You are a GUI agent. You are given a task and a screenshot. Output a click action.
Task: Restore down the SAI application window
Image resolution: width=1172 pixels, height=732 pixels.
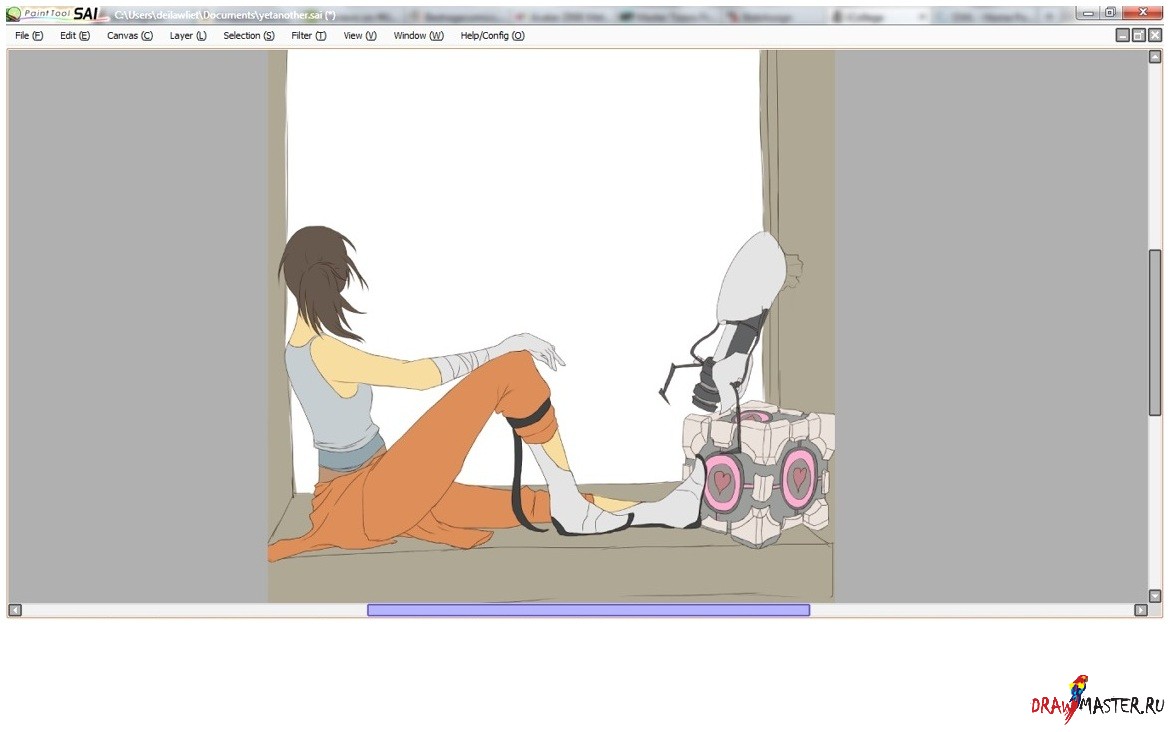point(1110,13)
